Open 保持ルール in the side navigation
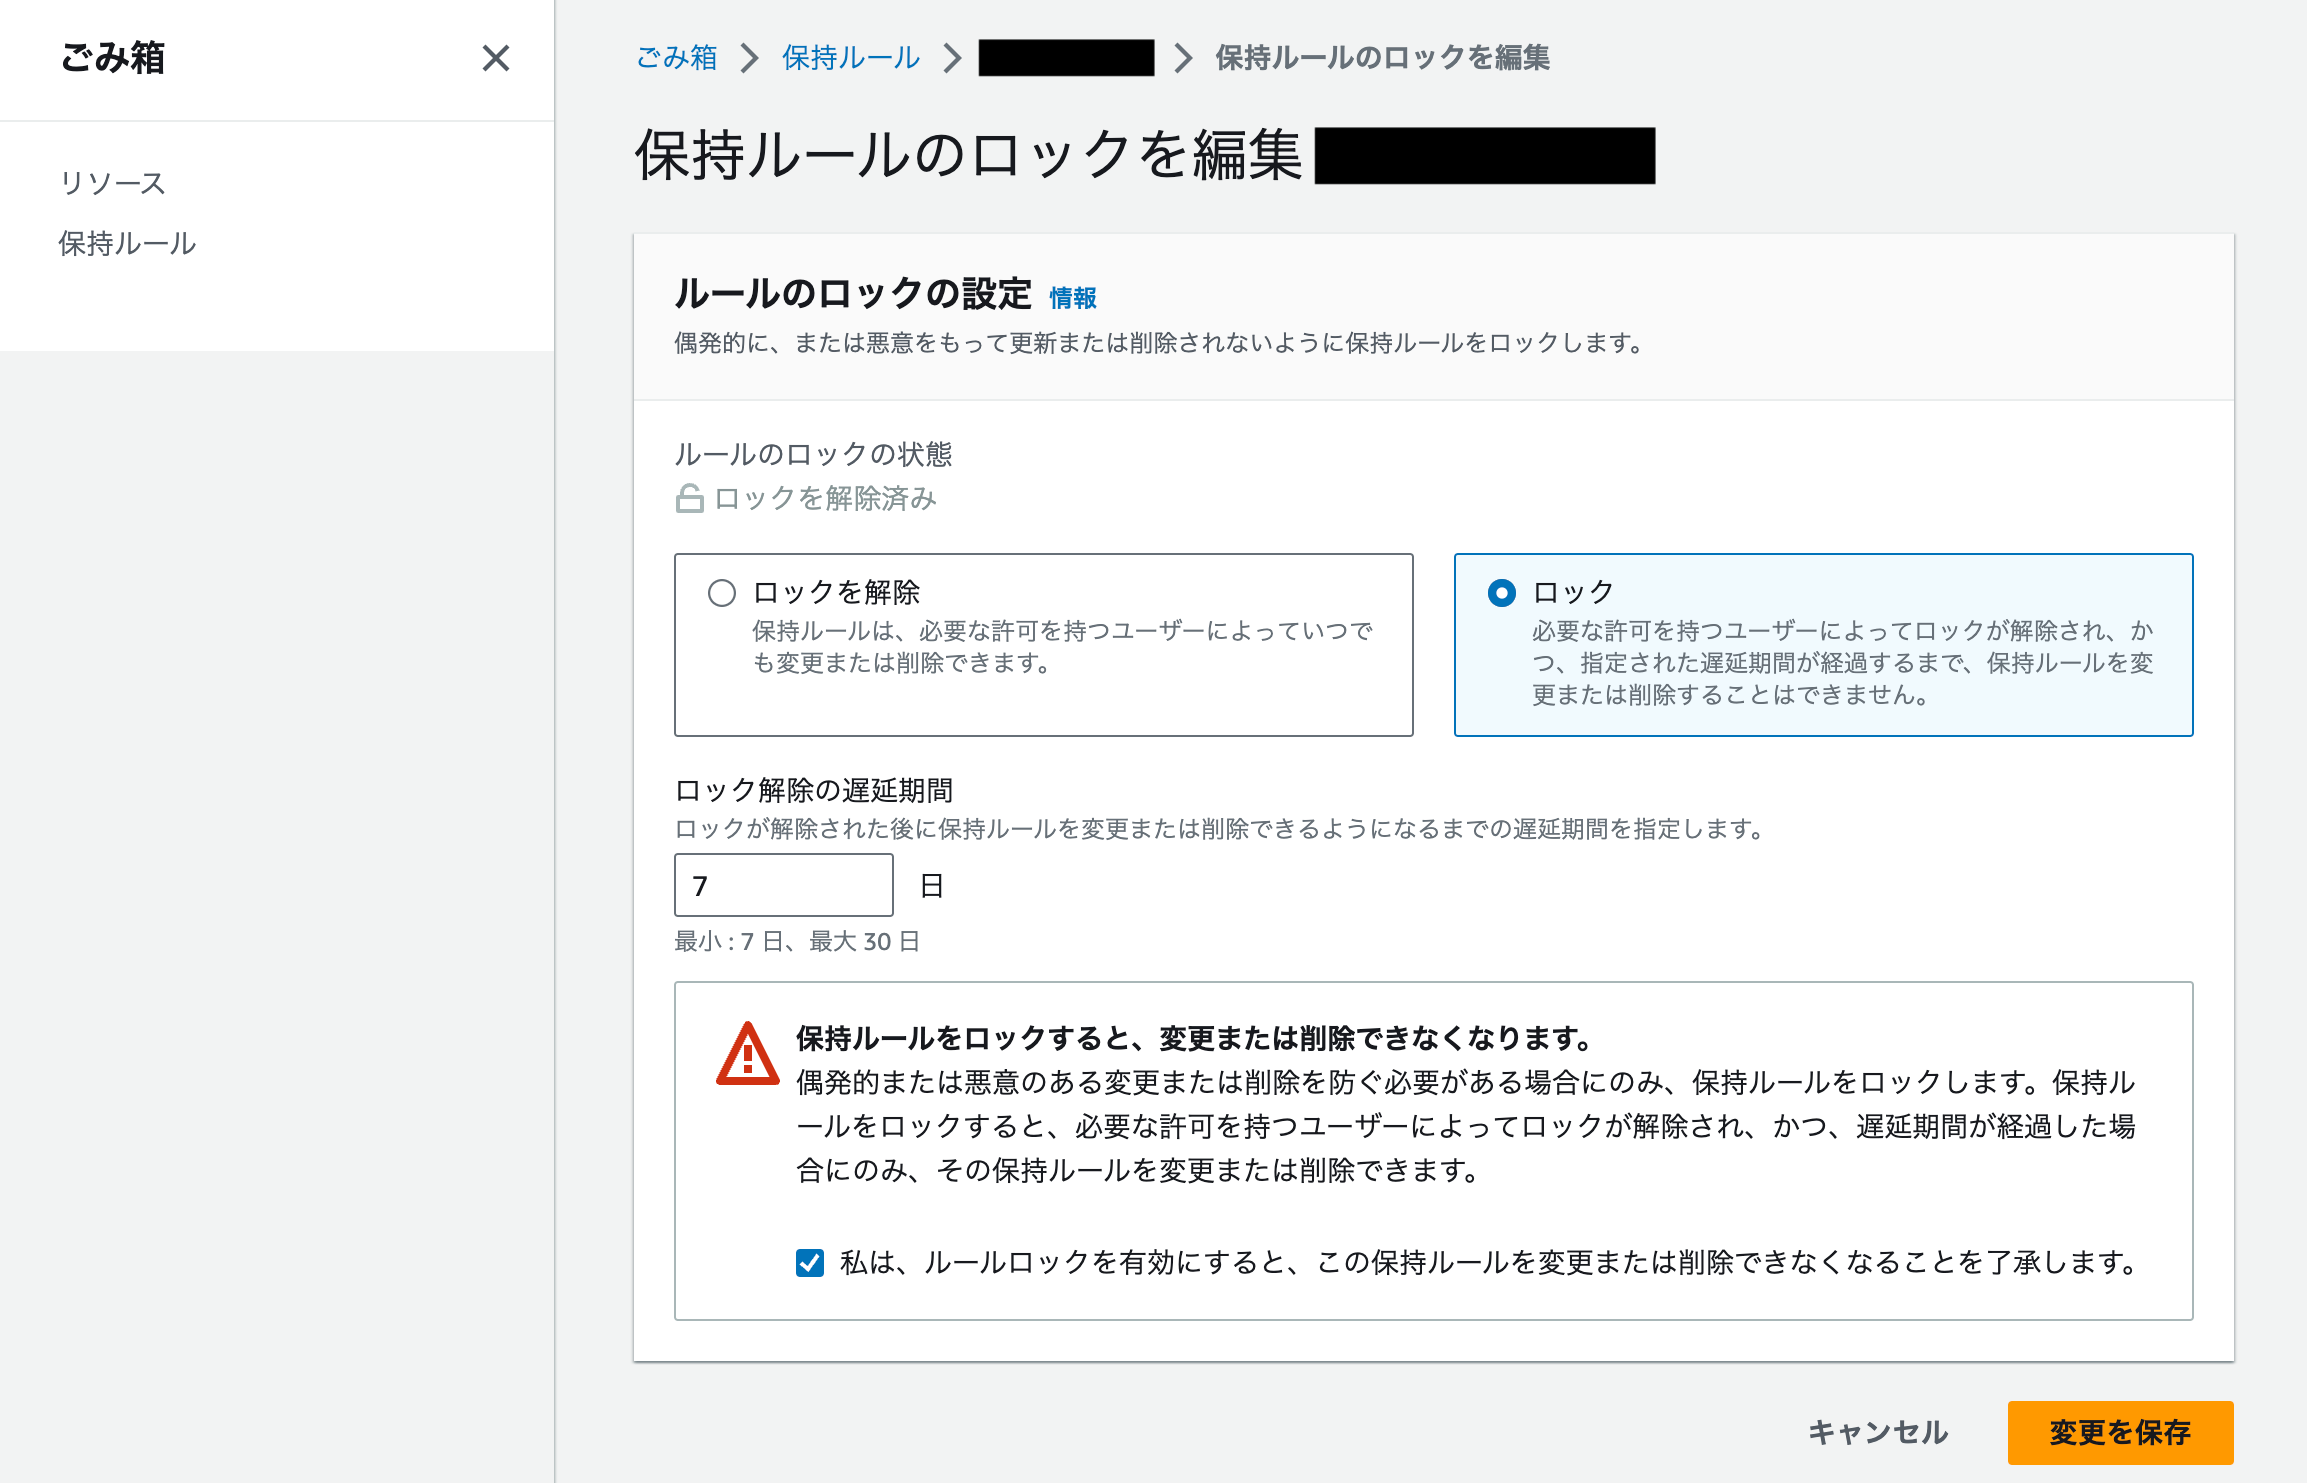This screenshot has height=1483, width=2307. tap(127, 243)
